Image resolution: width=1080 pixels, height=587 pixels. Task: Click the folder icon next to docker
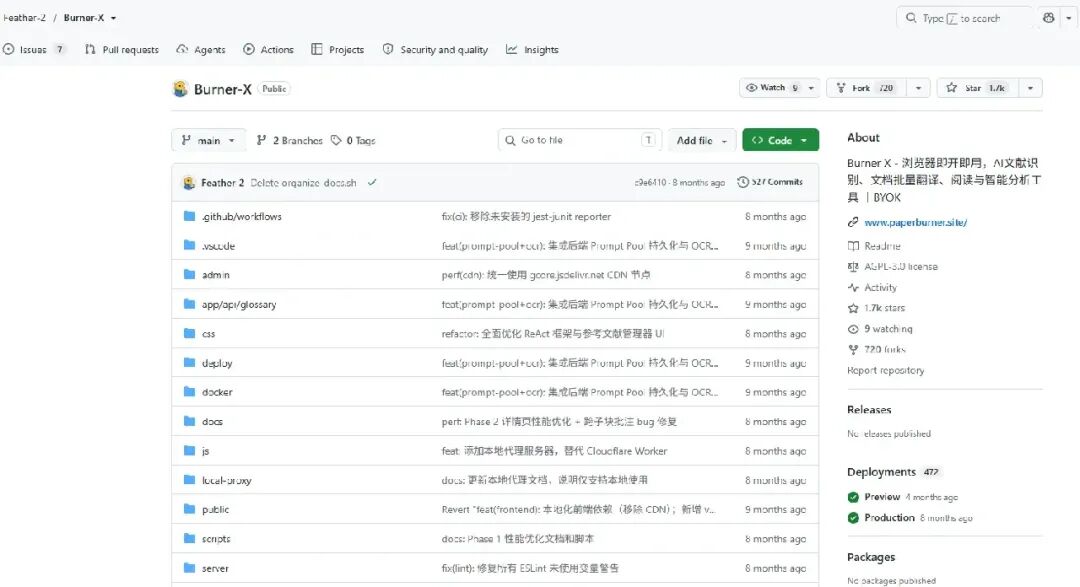coord(189,392)
